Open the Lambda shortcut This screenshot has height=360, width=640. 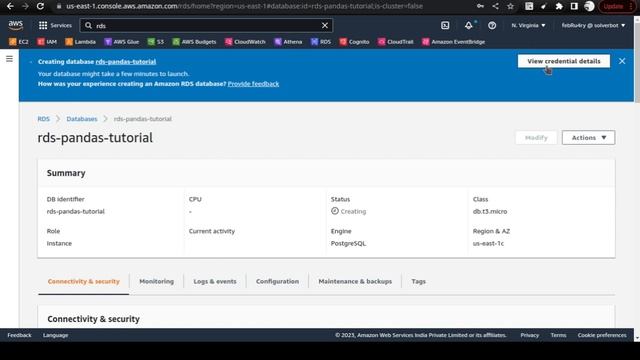click(x=81, y=42)
